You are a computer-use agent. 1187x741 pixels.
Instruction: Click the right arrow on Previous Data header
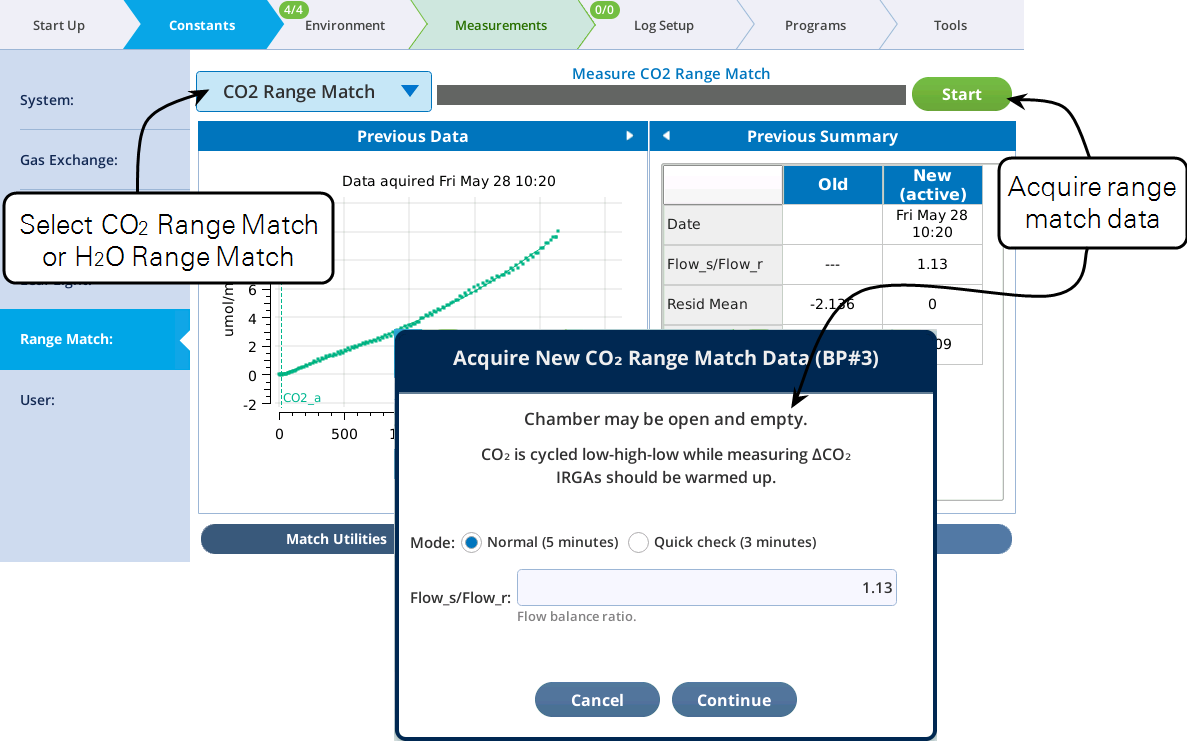pyautogui.click(x=630, y=136)
